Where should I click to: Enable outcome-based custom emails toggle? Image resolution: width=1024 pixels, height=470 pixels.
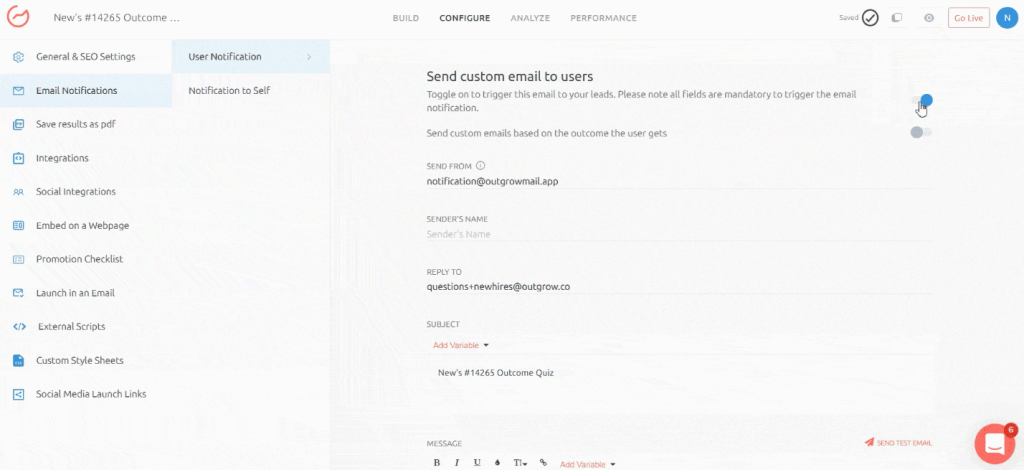point(920,133)
